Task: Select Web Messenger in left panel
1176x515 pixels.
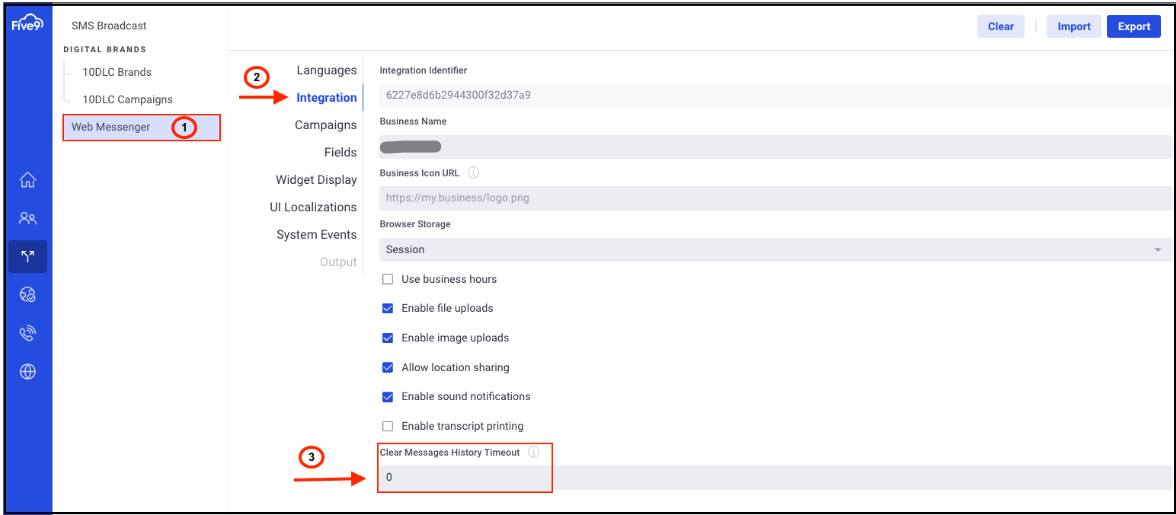Action: click(142, 127)
